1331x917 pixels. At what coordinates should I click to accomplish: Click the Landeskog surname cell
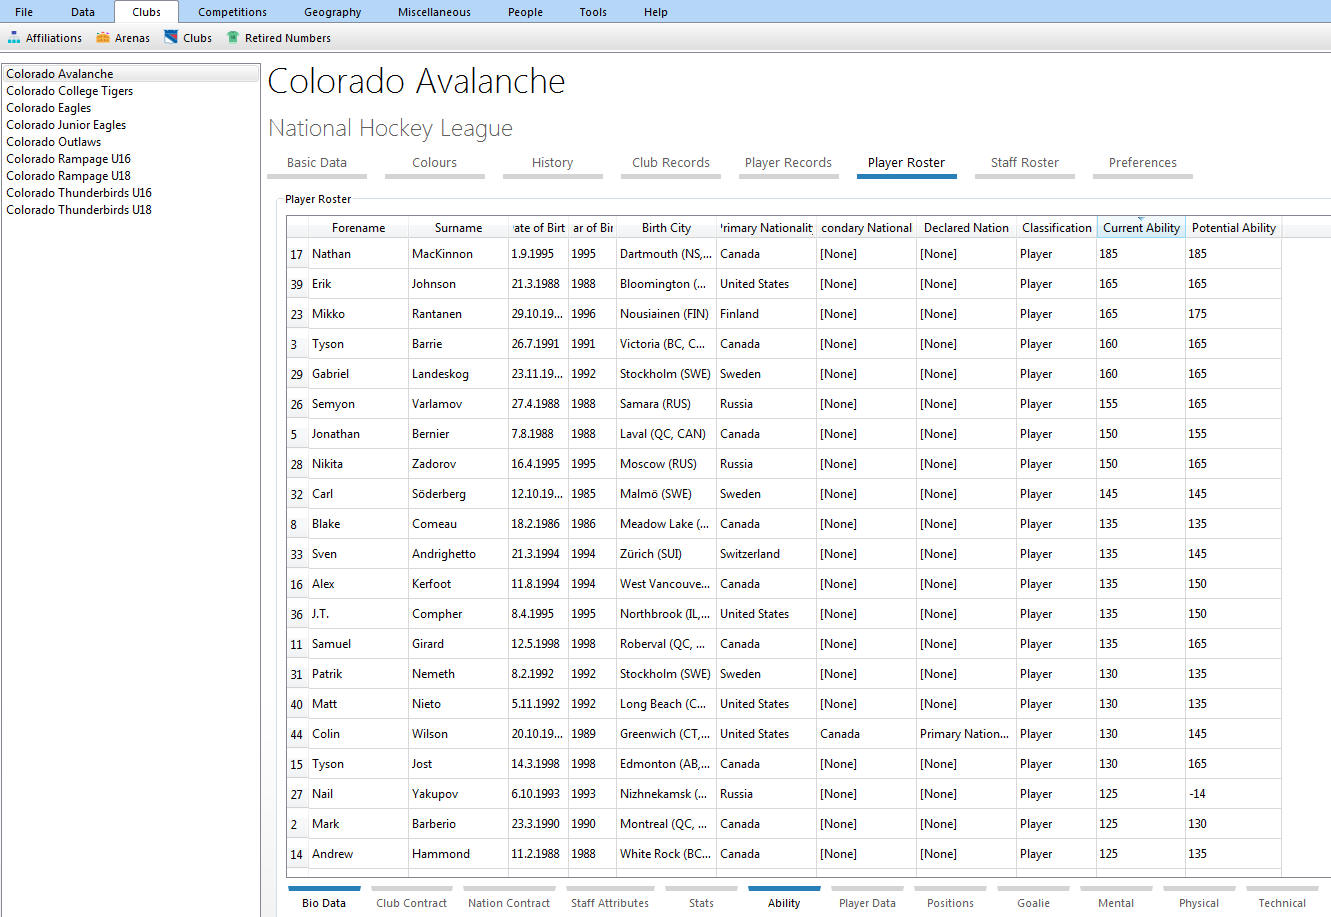tap(458, 374)
